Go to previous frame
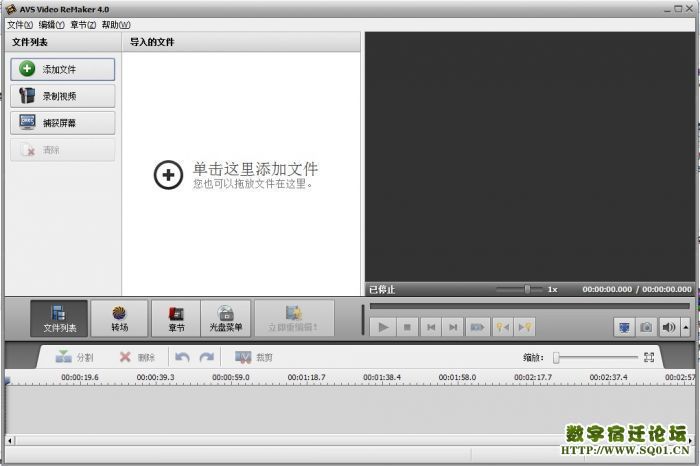The width and height of the screenshot is (700, 466). [x=431, y=327]
